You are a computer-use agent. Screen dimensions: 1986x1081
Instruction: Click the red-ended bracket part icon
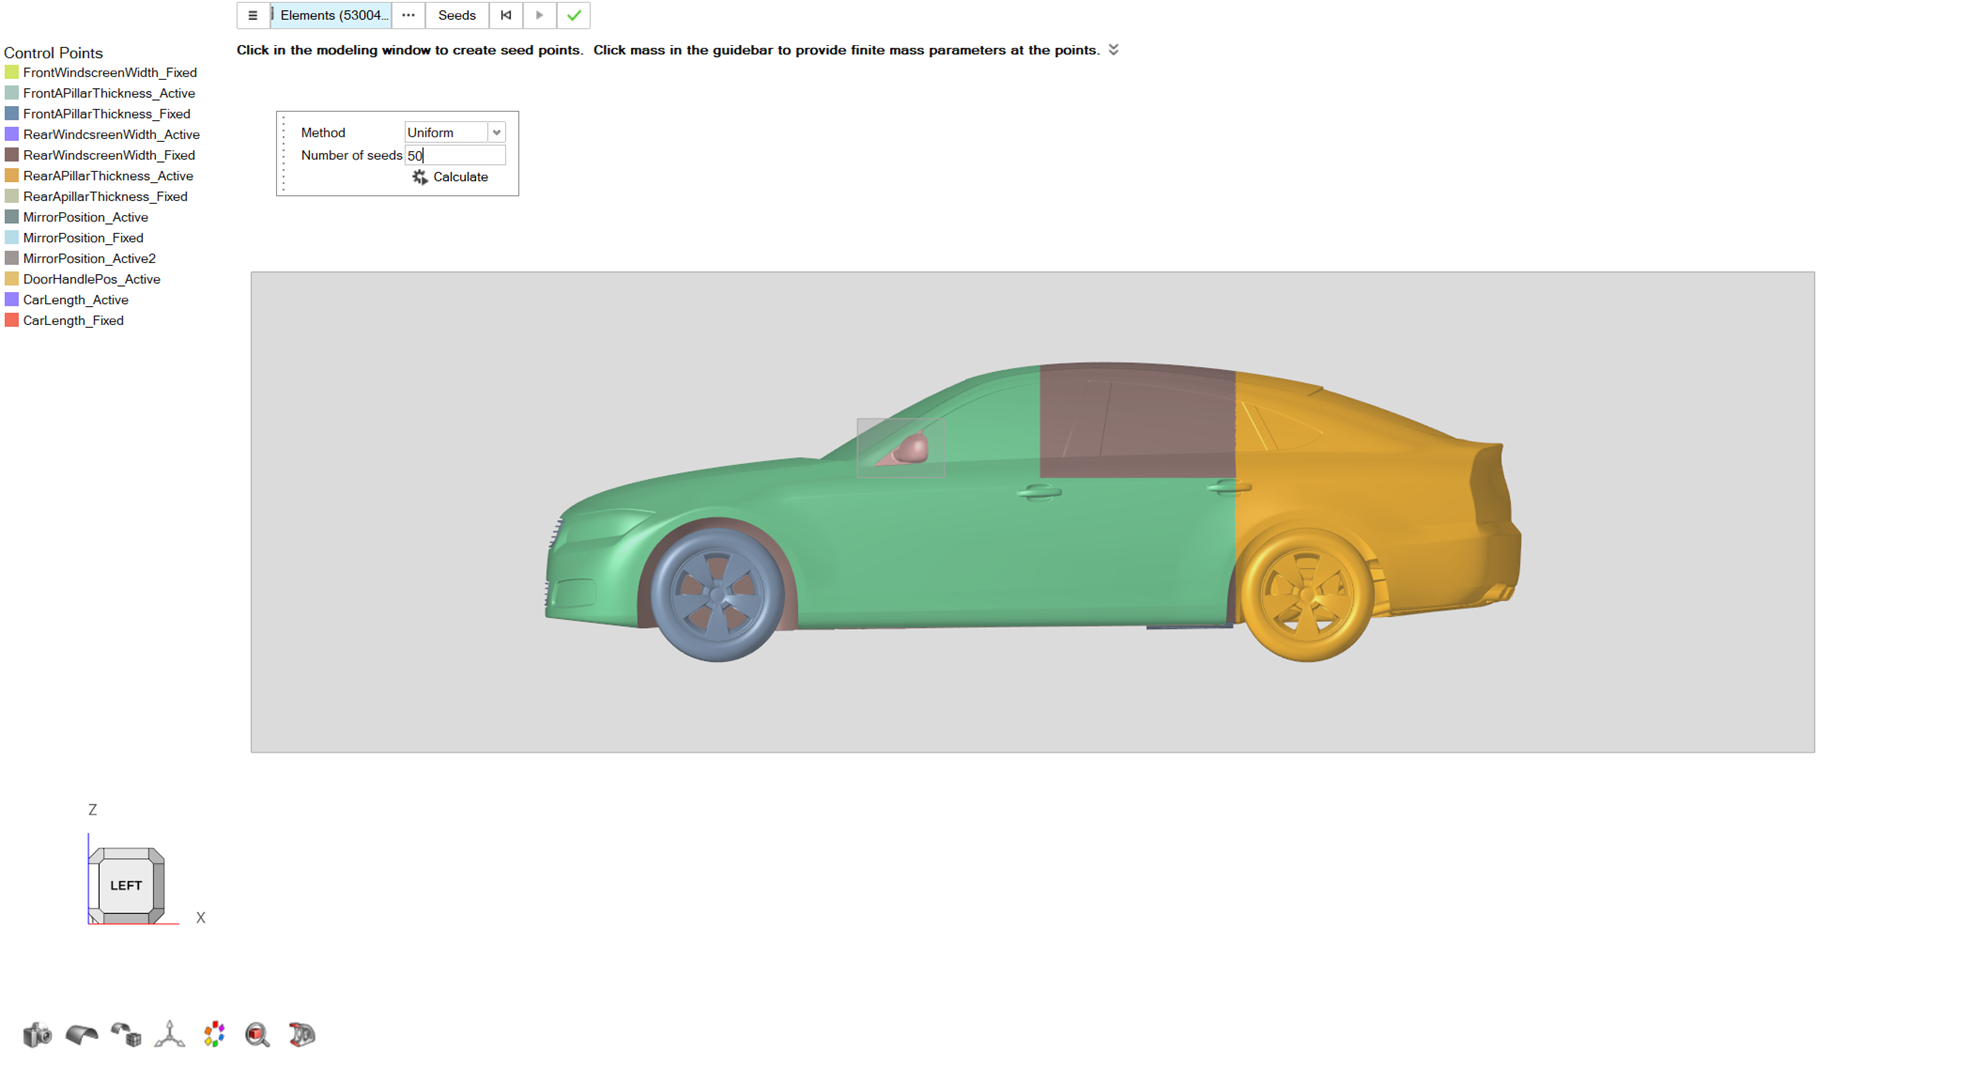click(x=302, y=1034)
